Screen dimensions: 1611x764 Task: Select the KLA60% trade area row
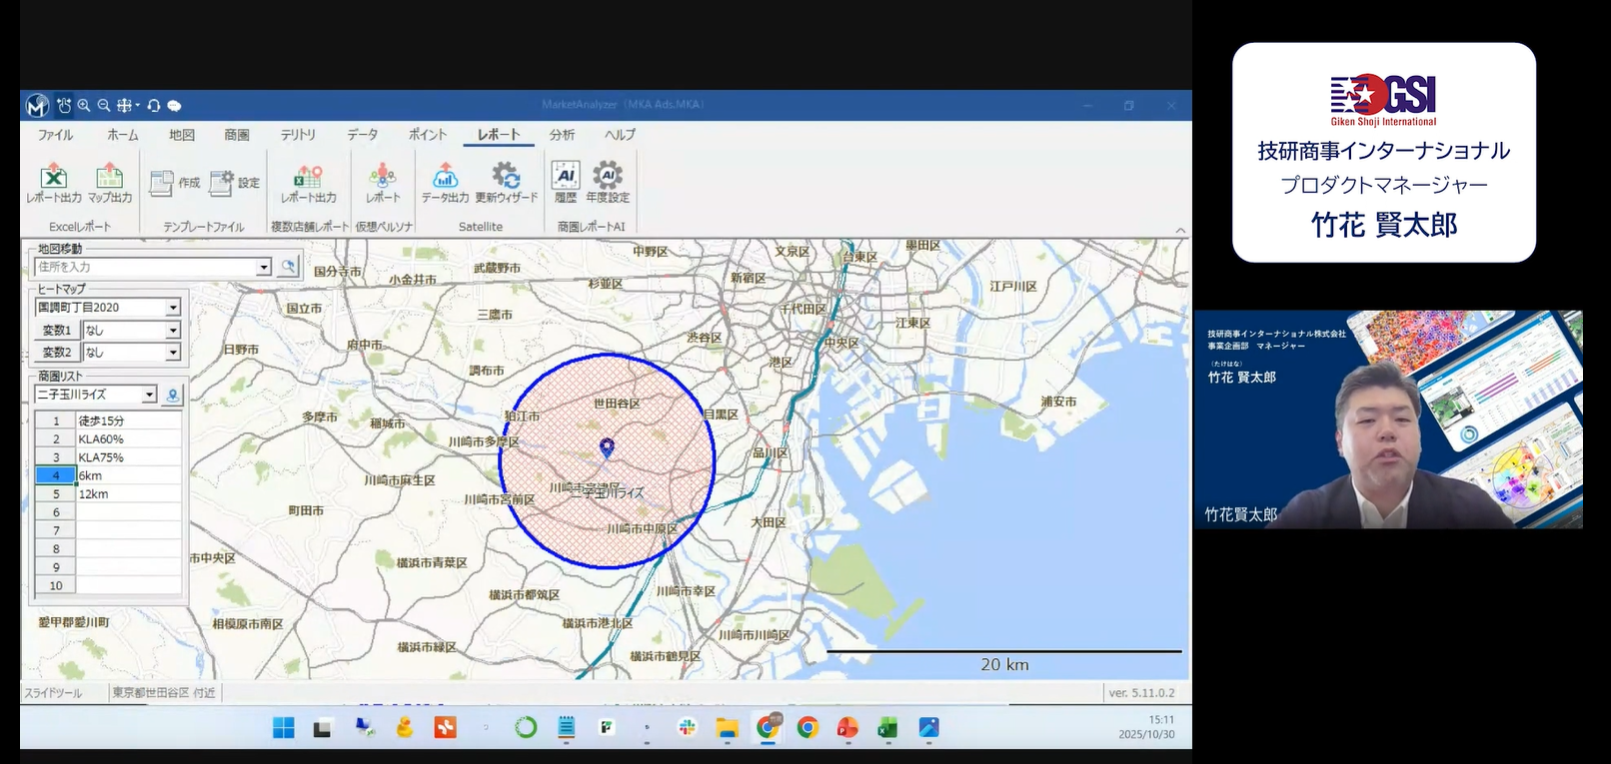point(129,439)
